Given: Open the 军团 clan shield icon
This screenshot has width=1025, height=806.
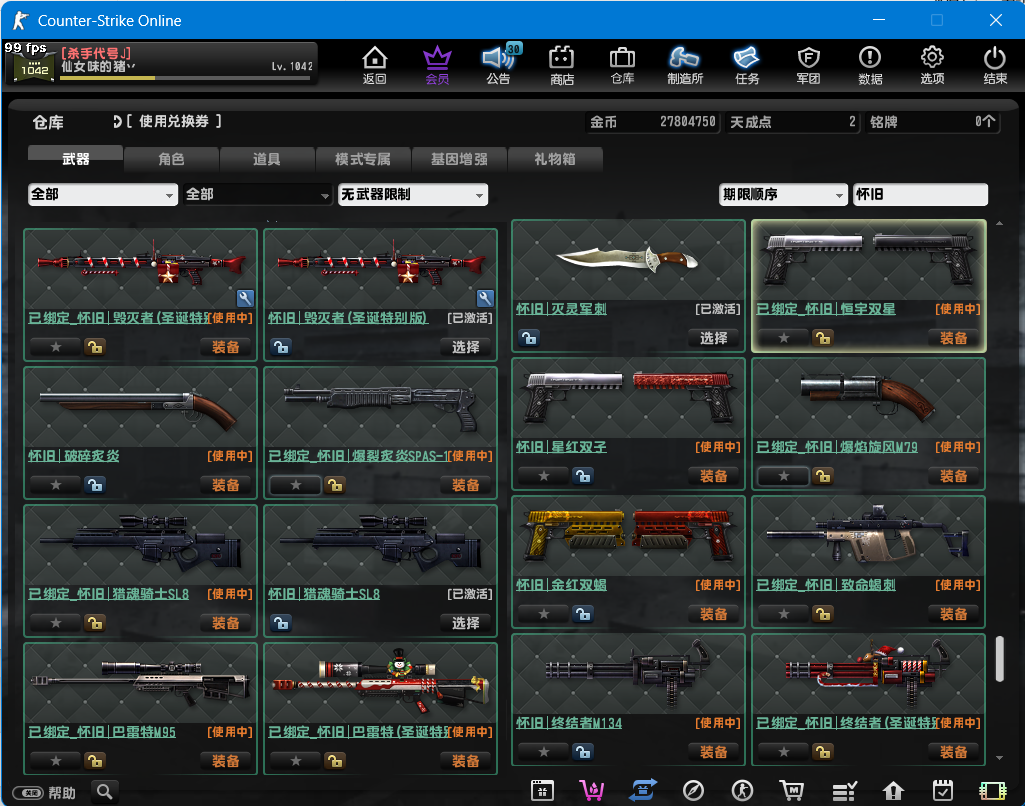Looking at the screenshot, I should click(x=809, y=65).
